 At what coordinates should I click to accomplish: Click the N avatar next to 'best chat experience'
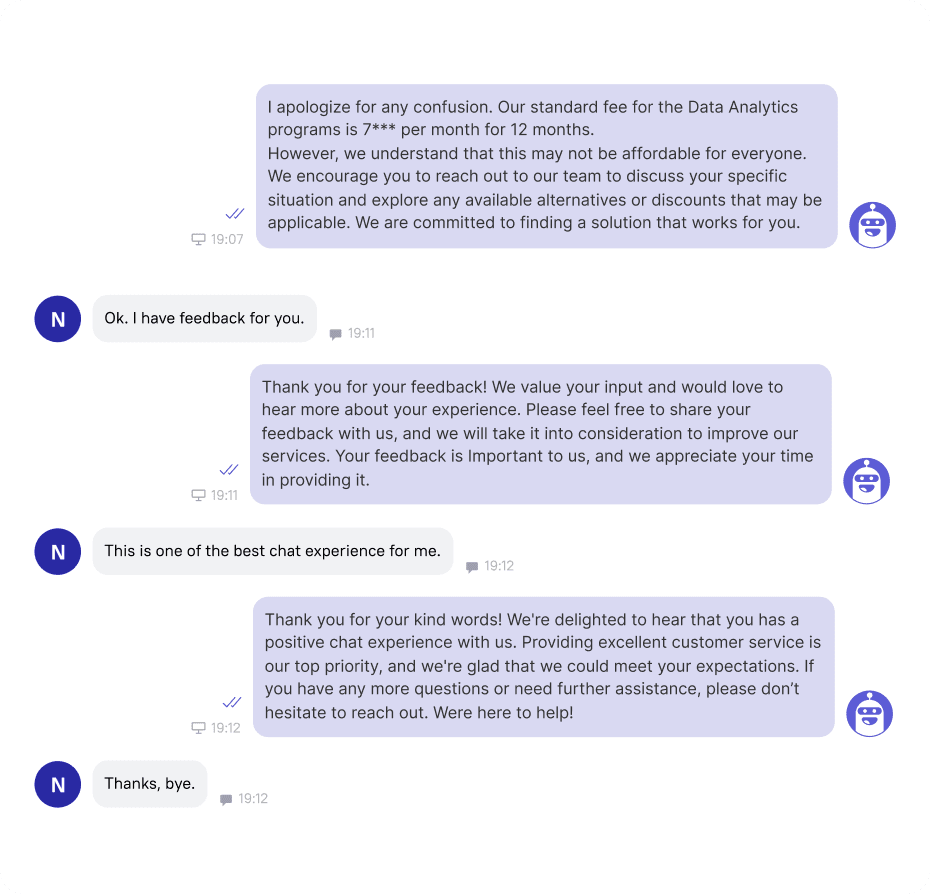pos(58,552)
